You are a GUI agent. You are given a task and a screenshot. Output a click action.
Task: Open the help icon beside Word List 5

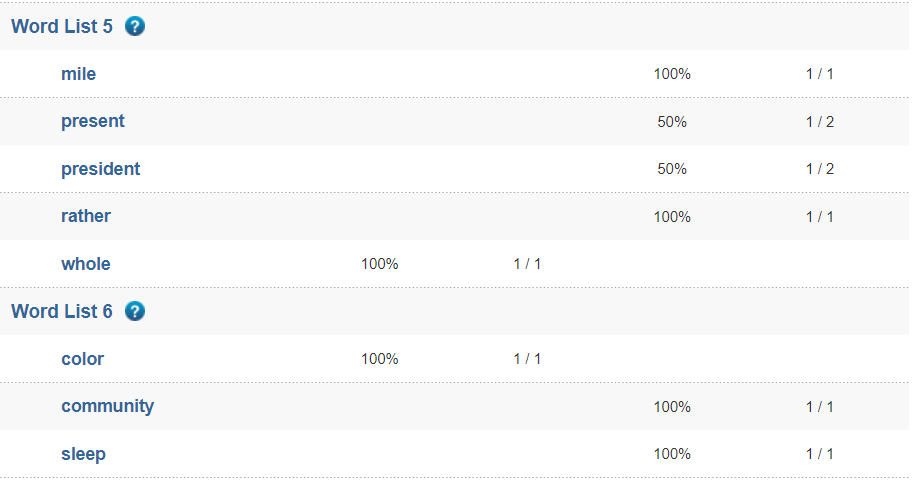point(135,26)
